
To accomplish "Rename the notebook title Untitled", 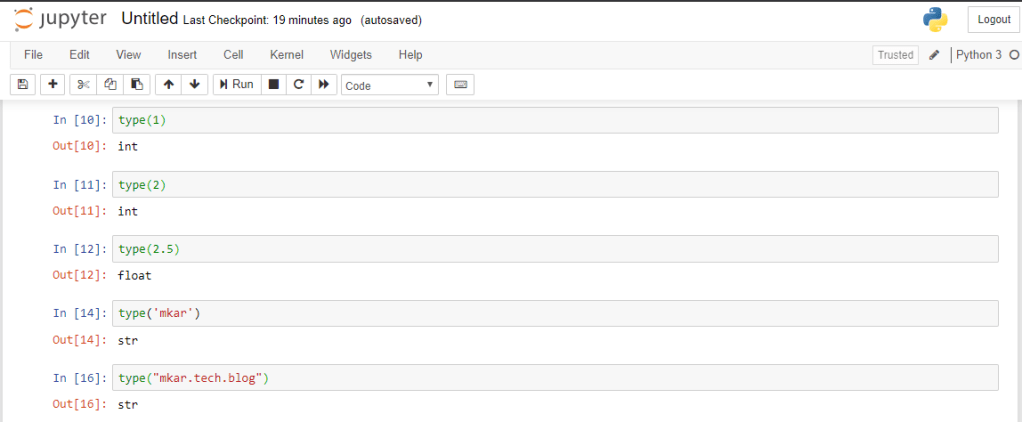I will tap(149, 19).
